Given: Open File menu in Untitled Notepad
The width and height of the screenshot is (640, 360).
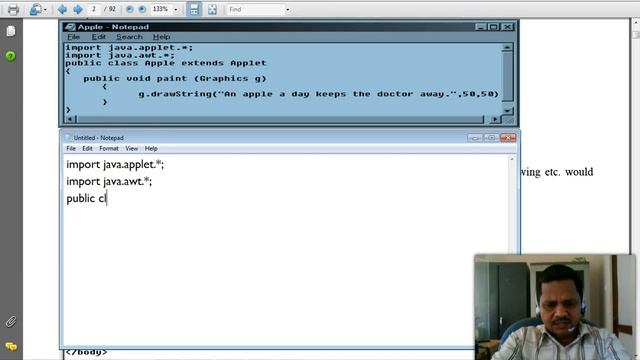Looking at the screenshot, I should [x=71, y=149].
